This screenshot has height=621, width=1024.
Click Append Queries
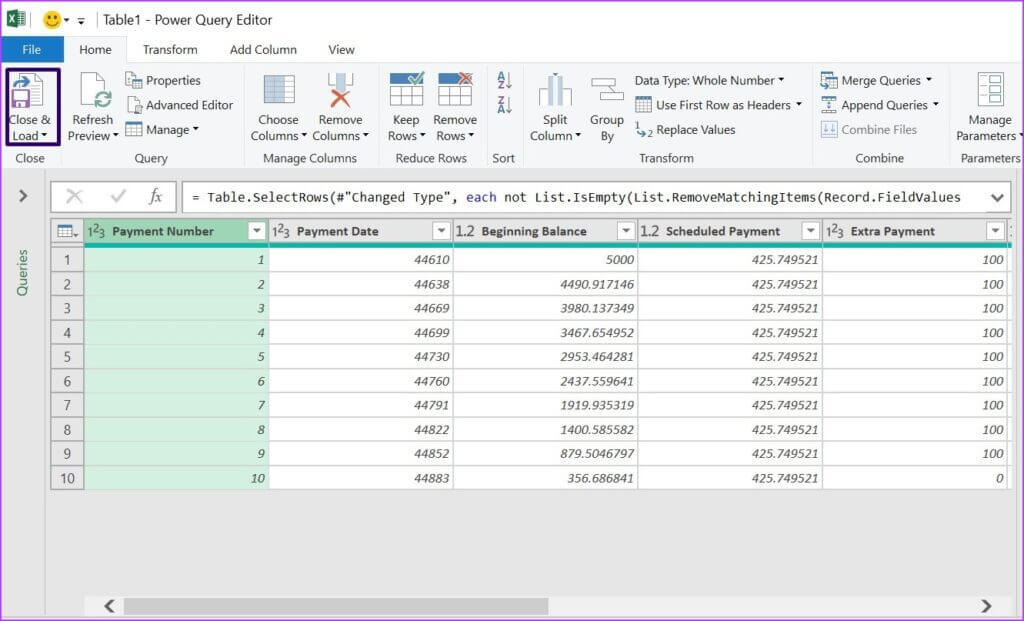point(879,104)
